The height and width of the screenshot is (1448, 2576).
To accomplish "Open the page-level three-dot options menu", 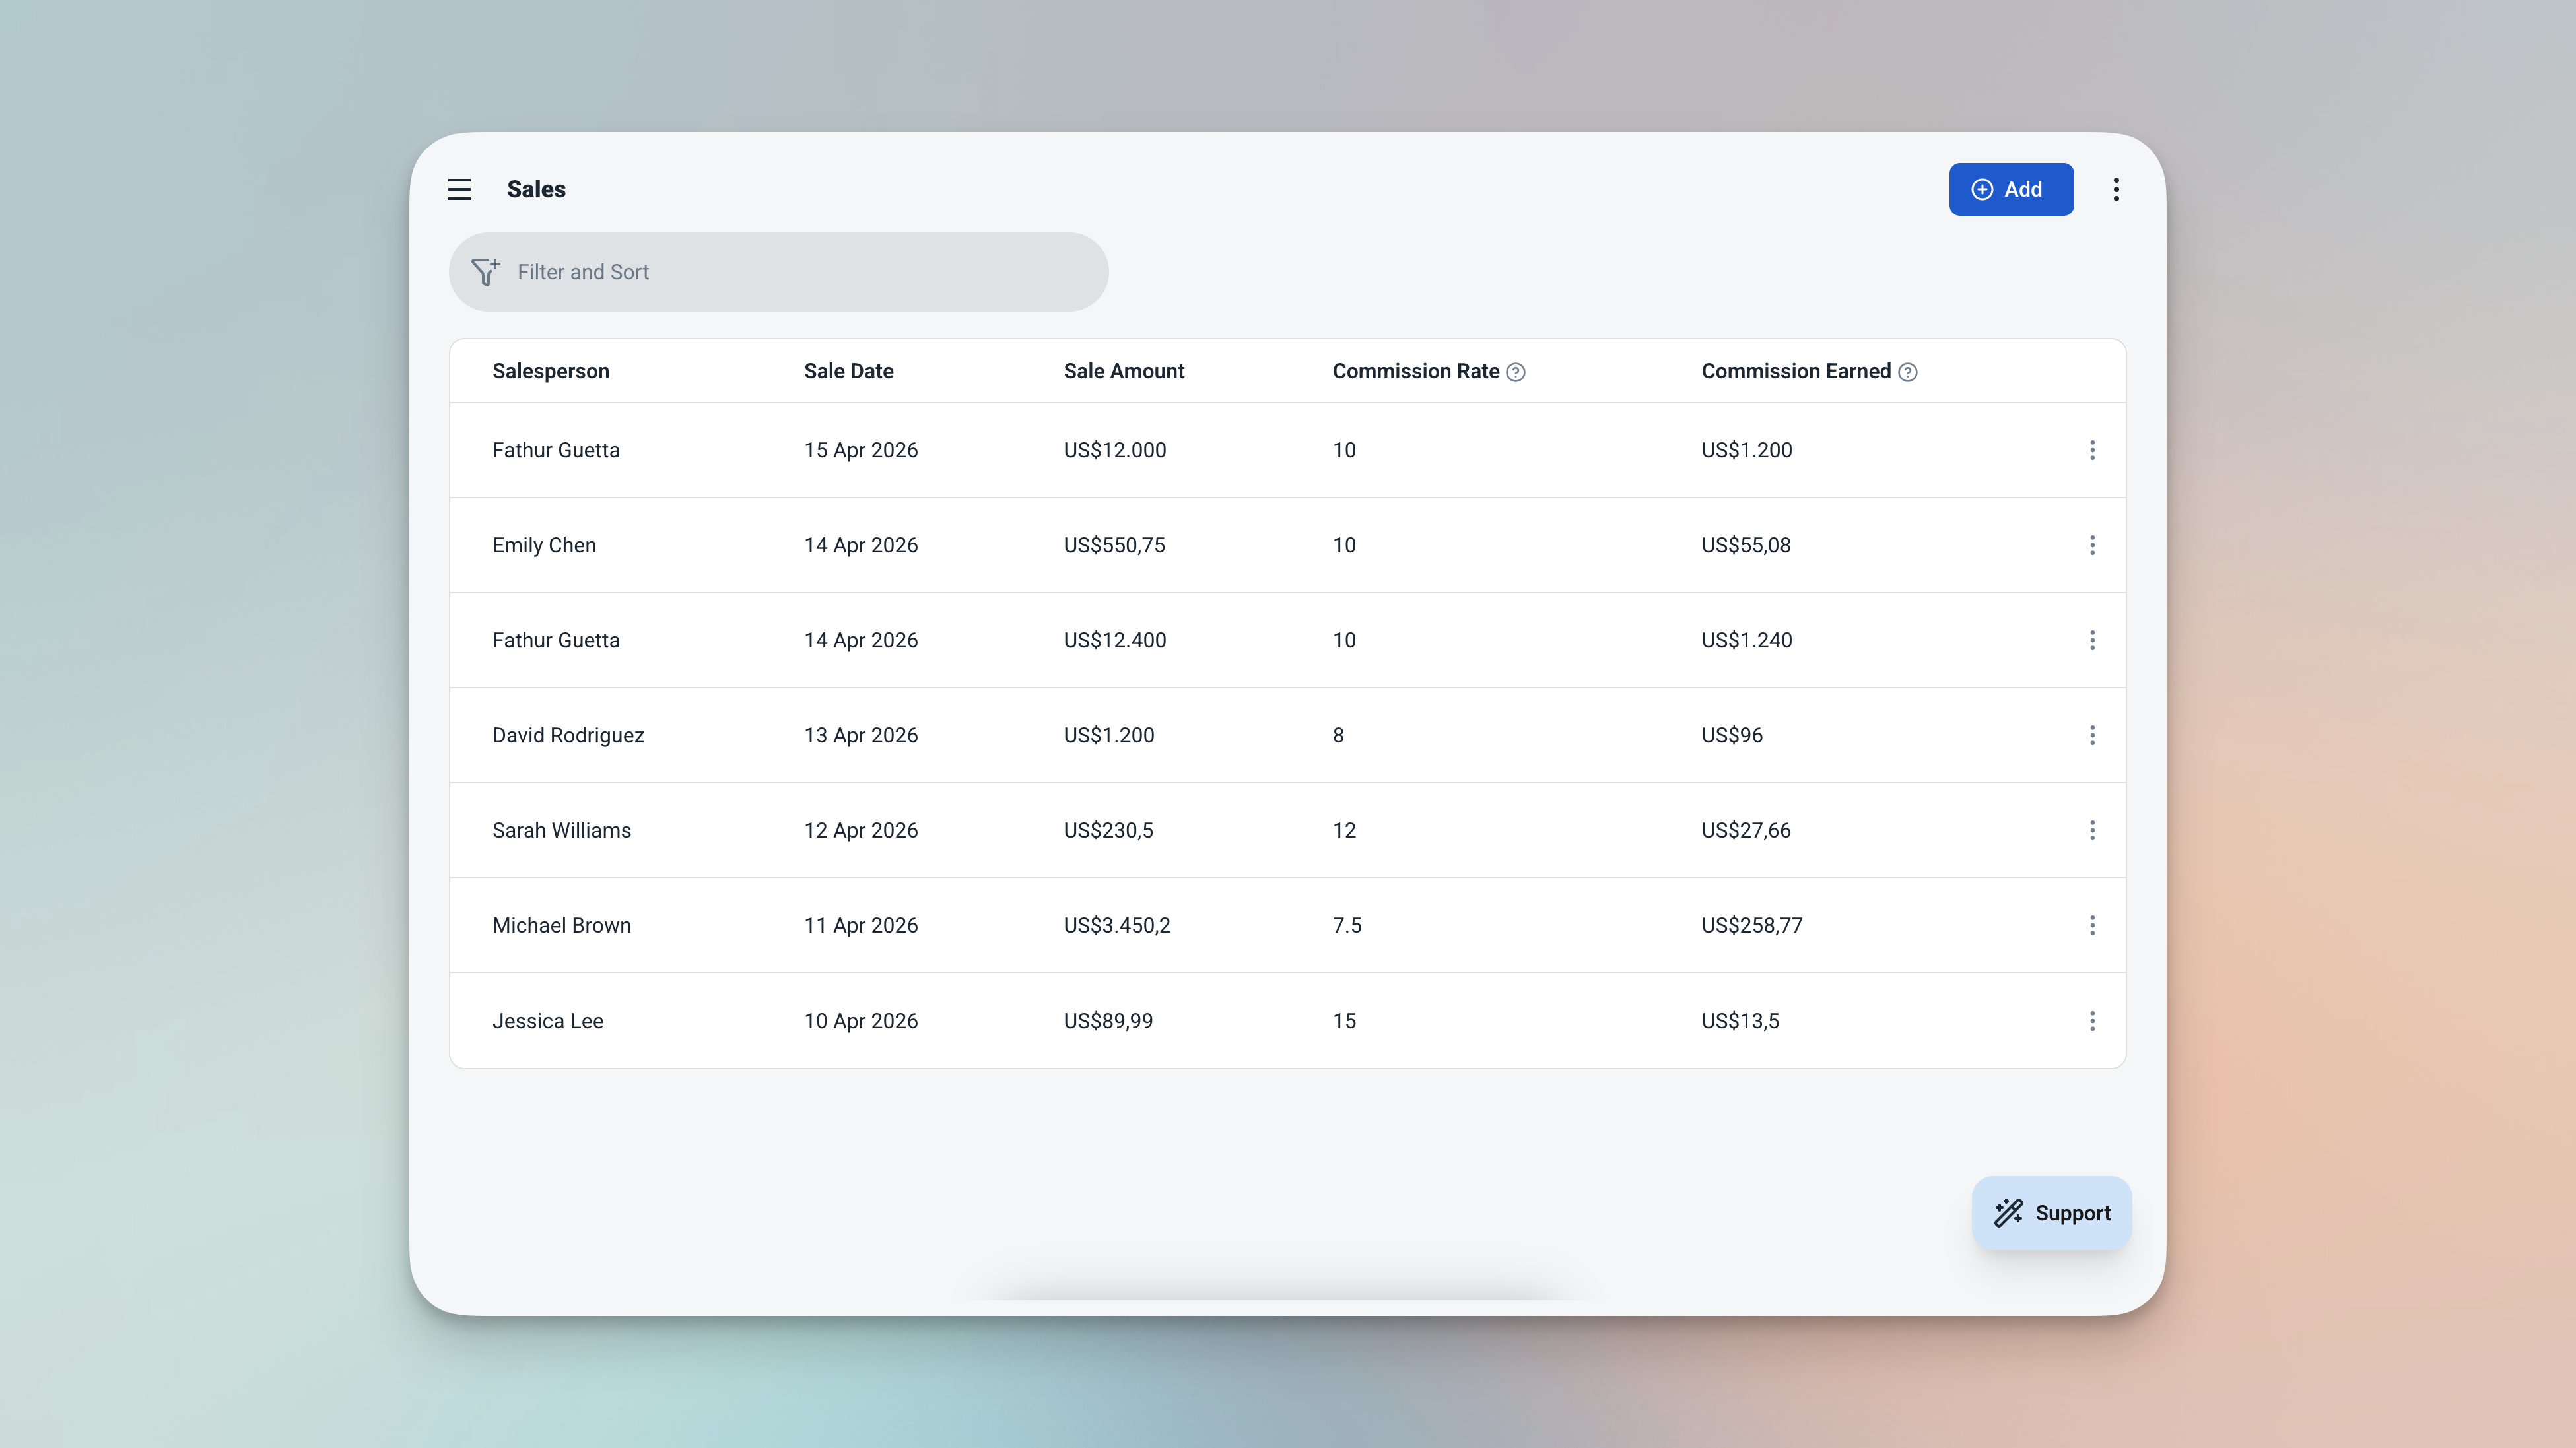I will 2116,189.
